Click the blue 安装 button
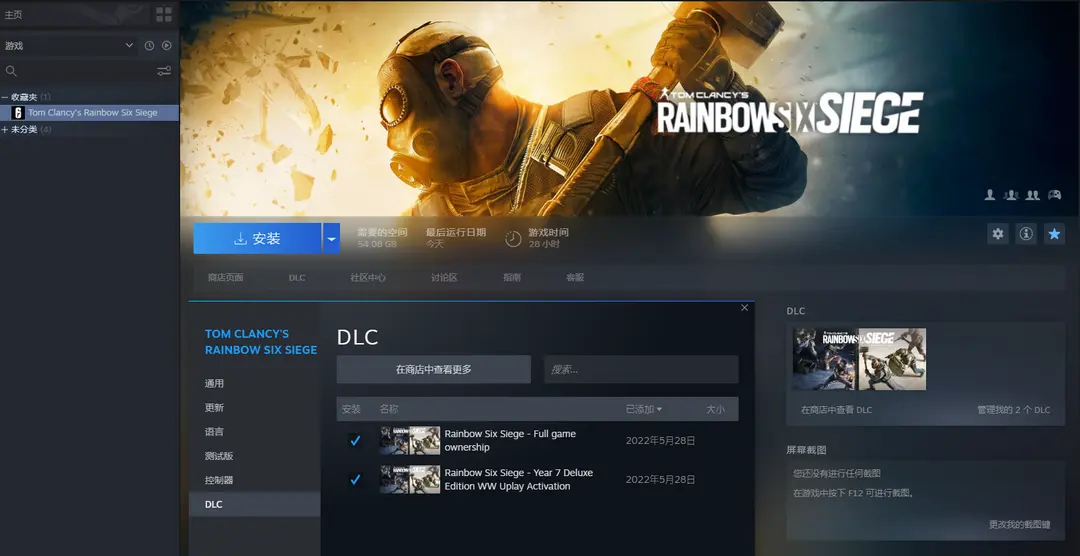The height and width of the screenshot is (556, 1080). (x=257, y=238)
